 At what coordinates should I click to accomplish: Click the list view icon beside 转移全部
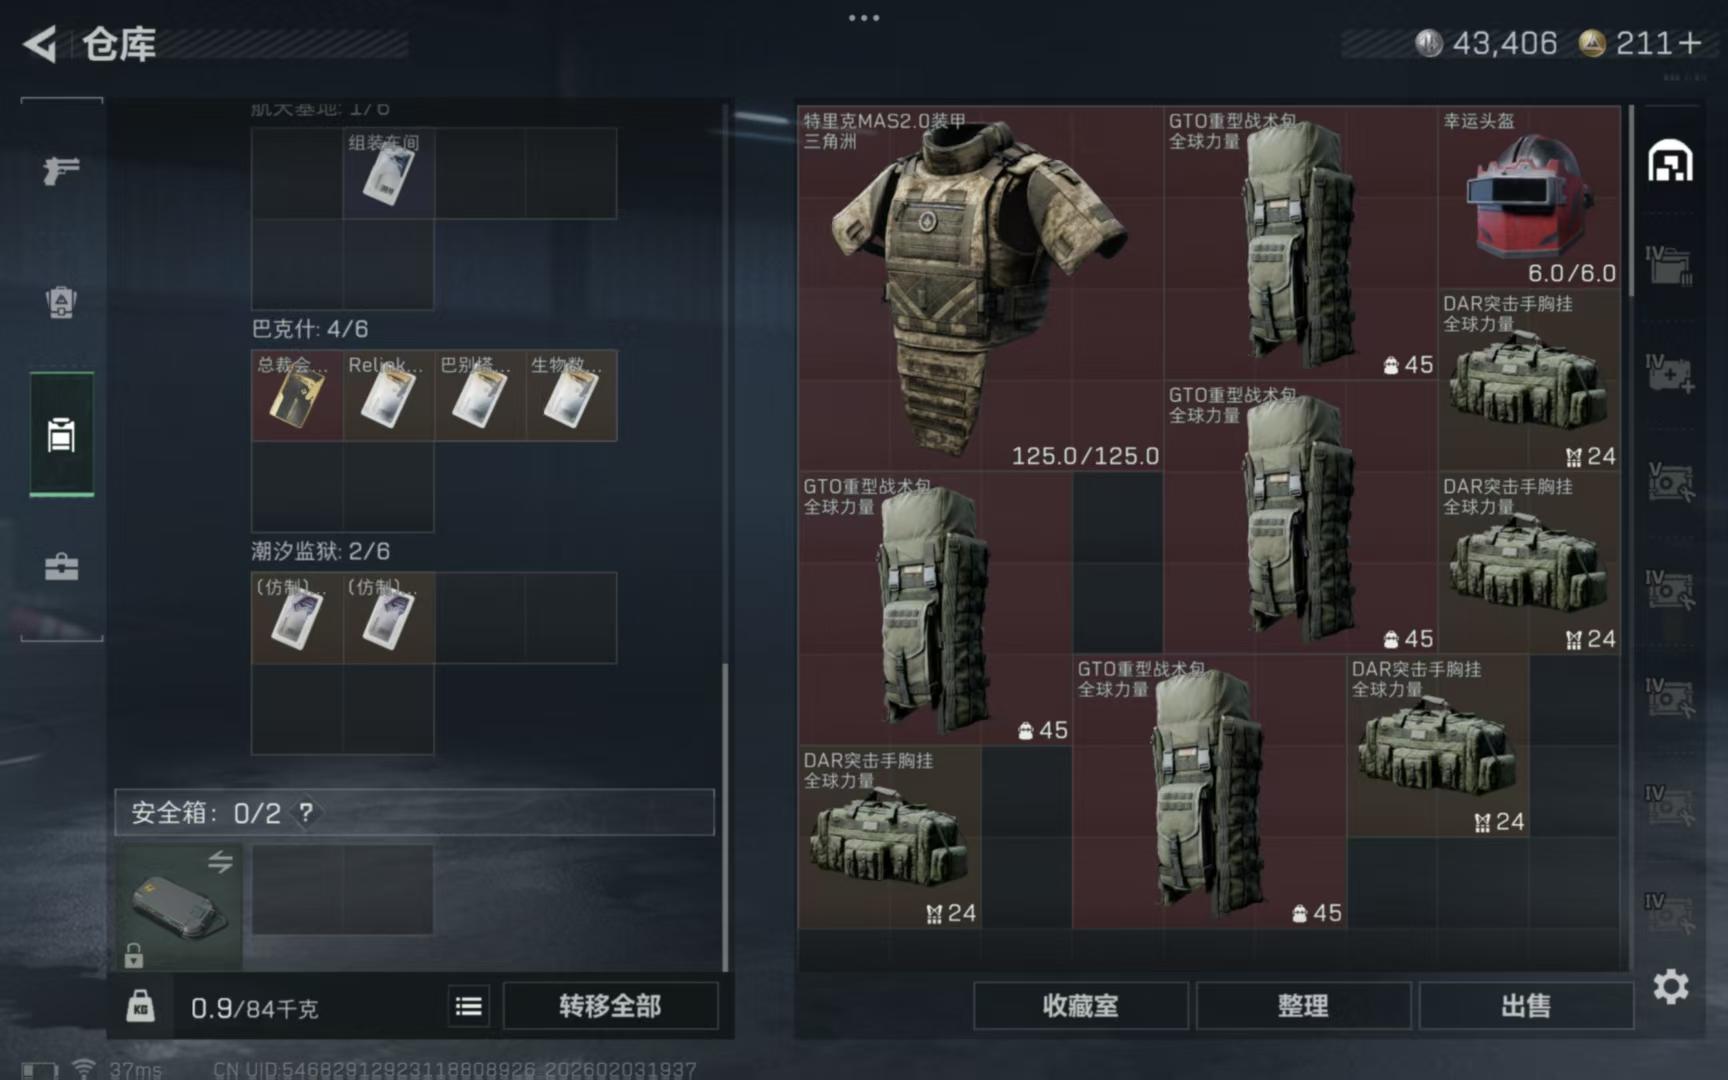[468, 1006]
